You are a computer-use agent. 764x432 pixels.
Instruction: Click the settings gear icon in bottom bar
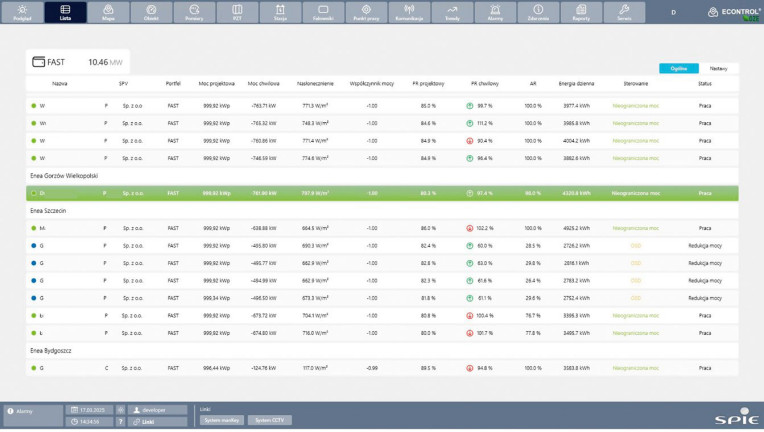coord(121,410)
